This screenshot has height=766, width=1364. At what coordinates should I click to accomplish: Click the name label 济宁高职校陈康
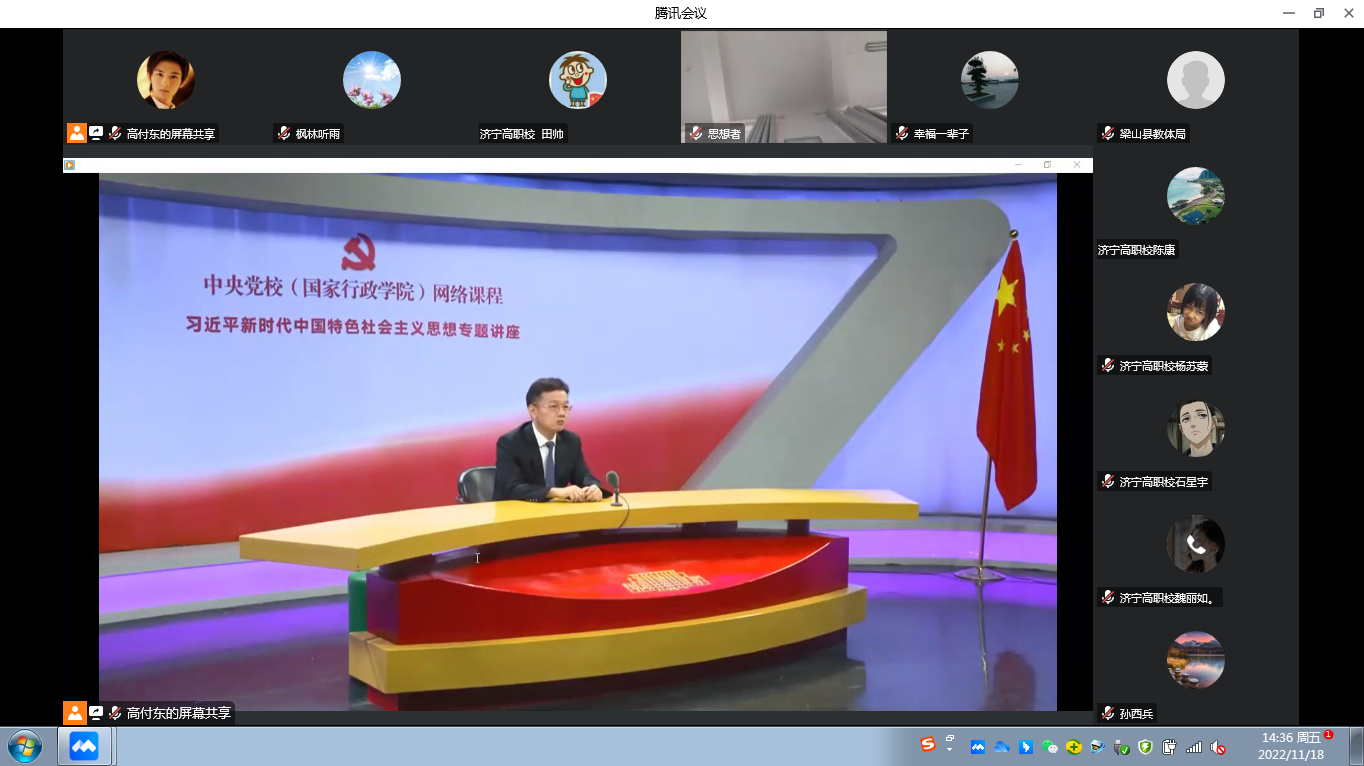pyautogui.click(x=1137, y=250)
